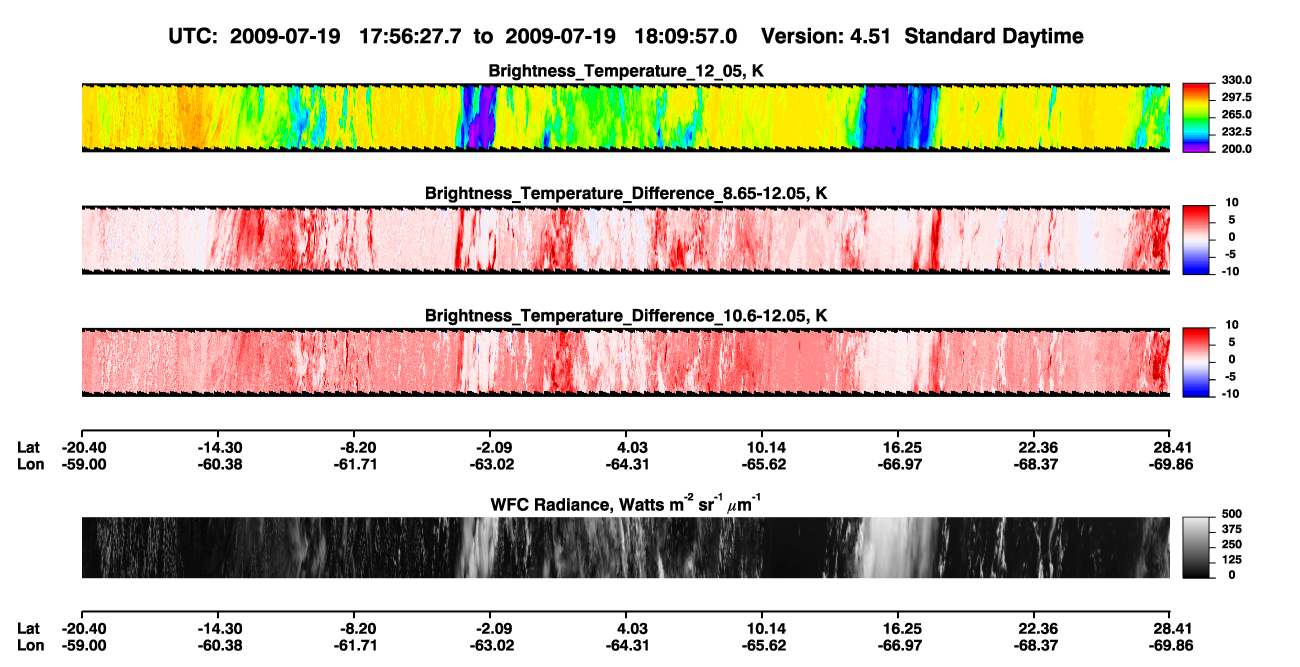Click latitude '10.14' under the WFC panel
The width and height of the screenshot is (1300, 667).
tap(763, 629)
